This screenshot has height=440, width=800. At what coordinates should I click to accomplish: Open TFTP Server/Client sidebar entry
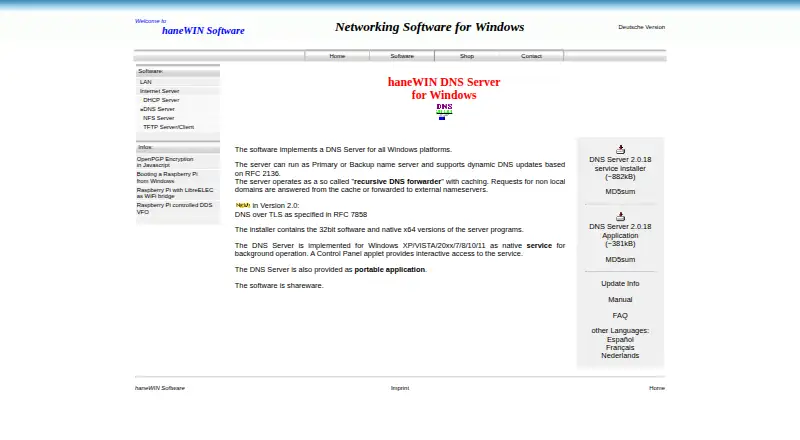[168, 127]
